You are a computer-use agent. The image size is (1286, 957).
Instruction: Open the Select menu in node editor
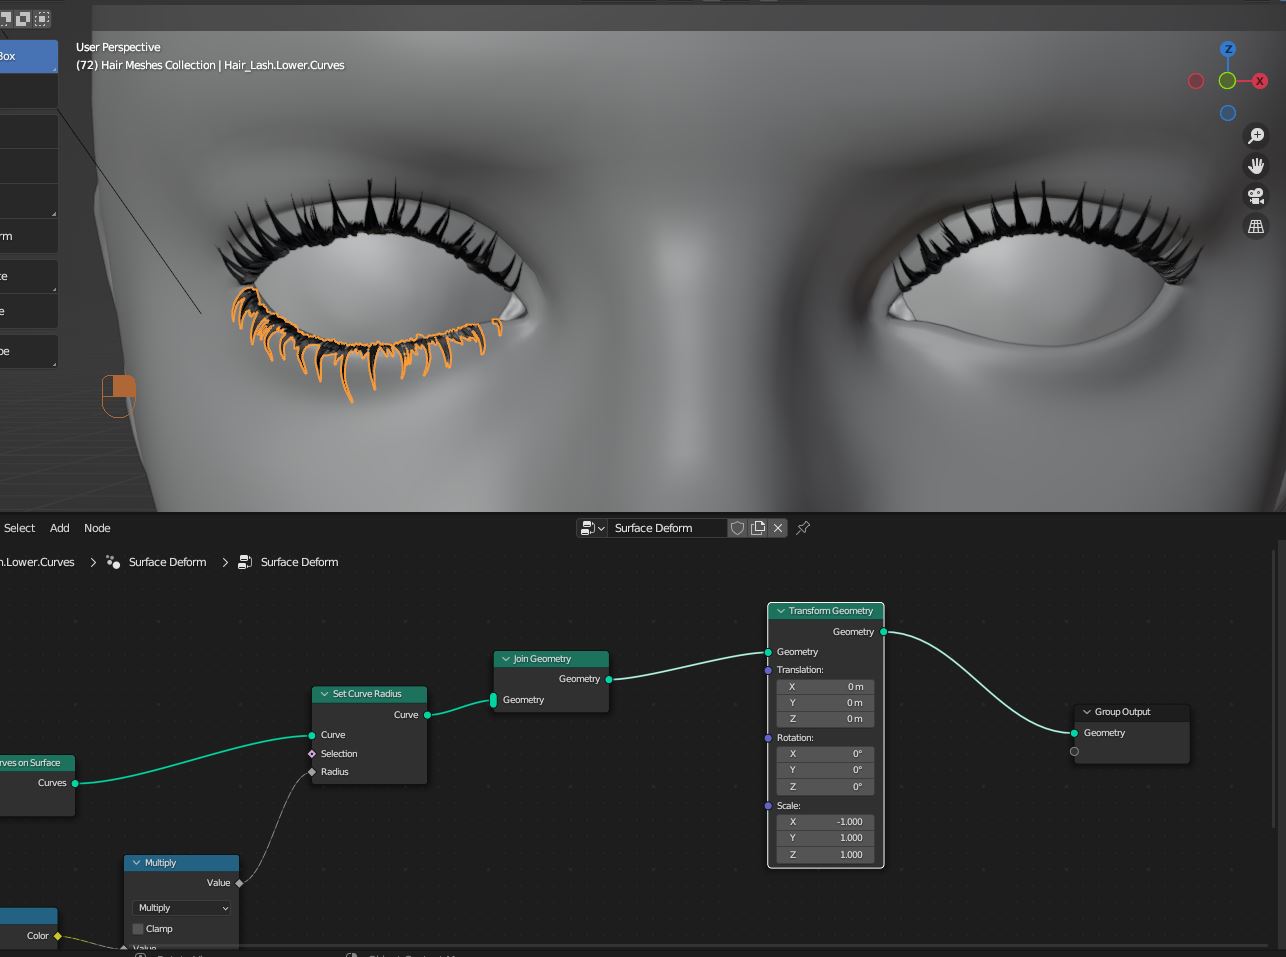[x=19, y=528]
